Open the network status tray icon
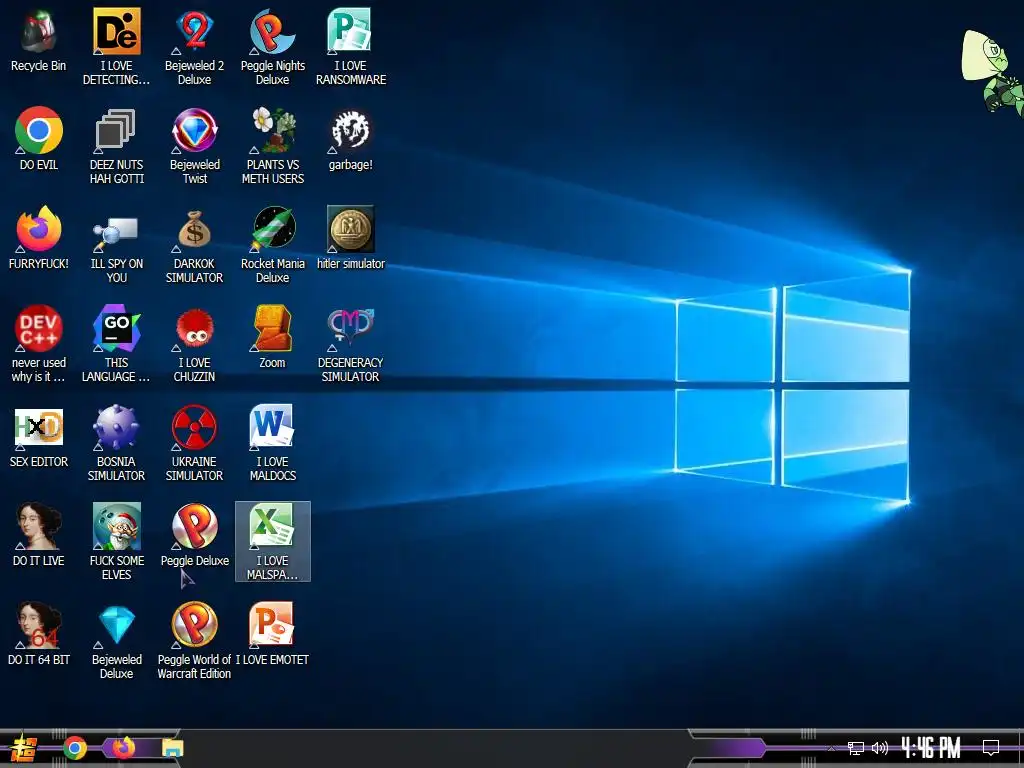Screen dimensions: 1024x768 tap(856, 748)
